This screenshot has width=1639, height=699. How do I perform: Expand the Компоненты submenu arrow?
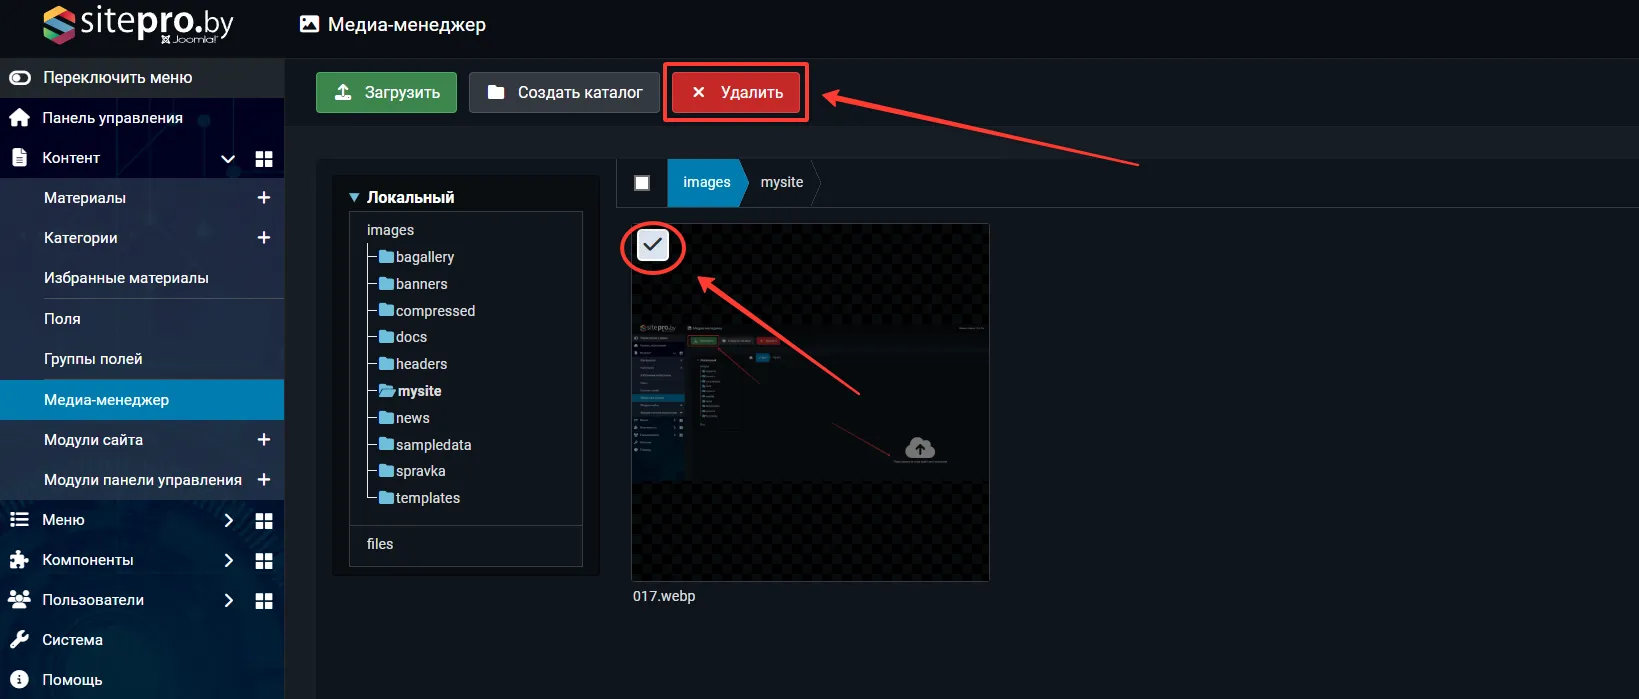pos(228,560)
